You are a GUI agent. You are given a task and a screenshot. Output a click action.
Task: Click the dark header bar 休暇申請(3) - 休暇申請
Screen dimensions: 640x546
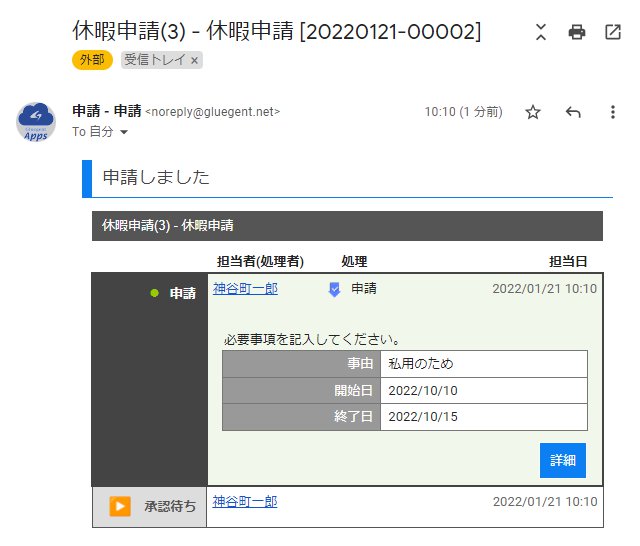click(x=347, y=226)
